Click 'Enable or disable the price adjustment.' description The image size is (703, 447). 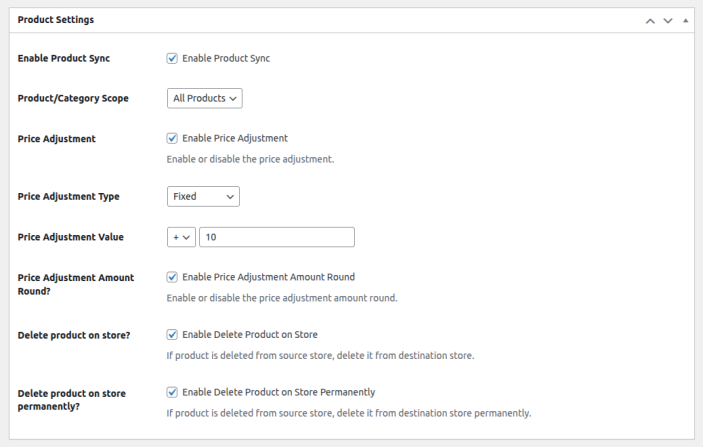(250, 159)
